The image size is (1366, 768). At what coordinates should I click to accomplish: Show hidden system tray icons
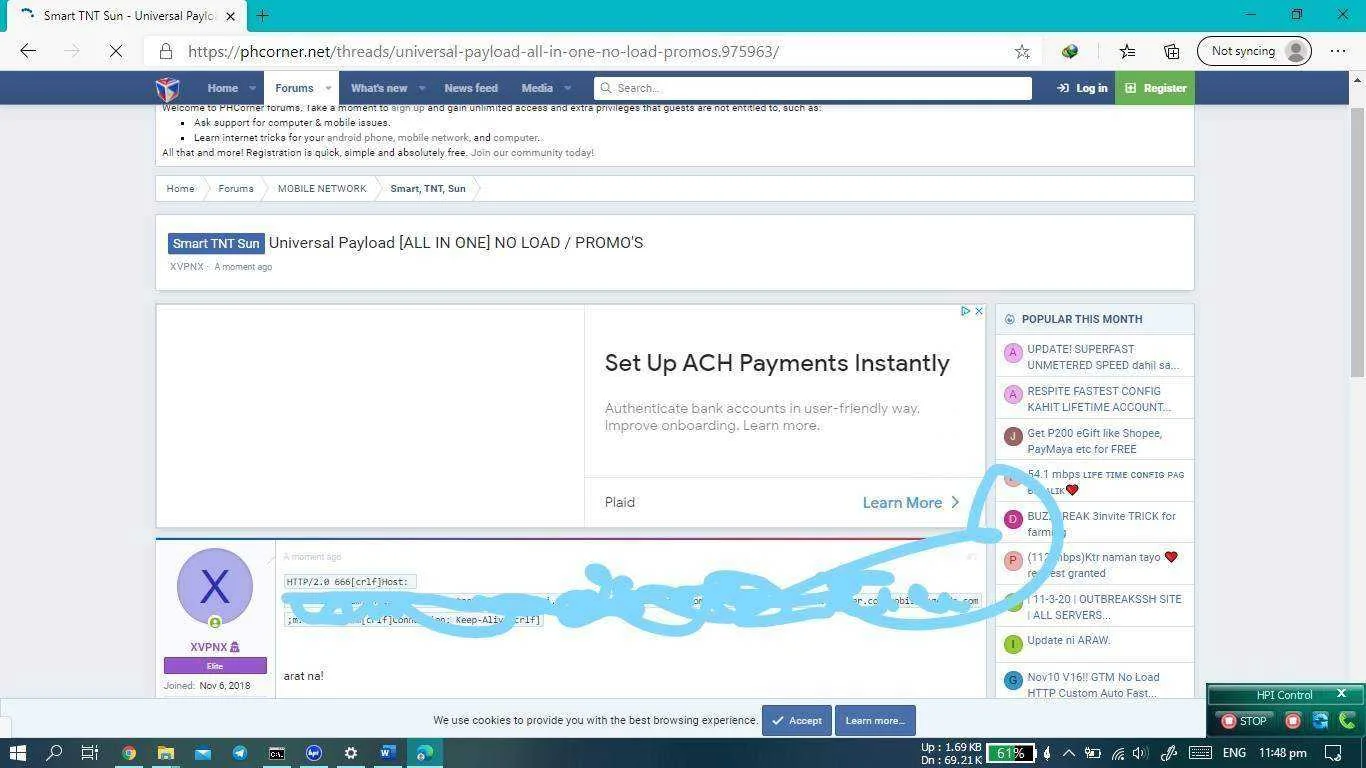[1069, 753]
